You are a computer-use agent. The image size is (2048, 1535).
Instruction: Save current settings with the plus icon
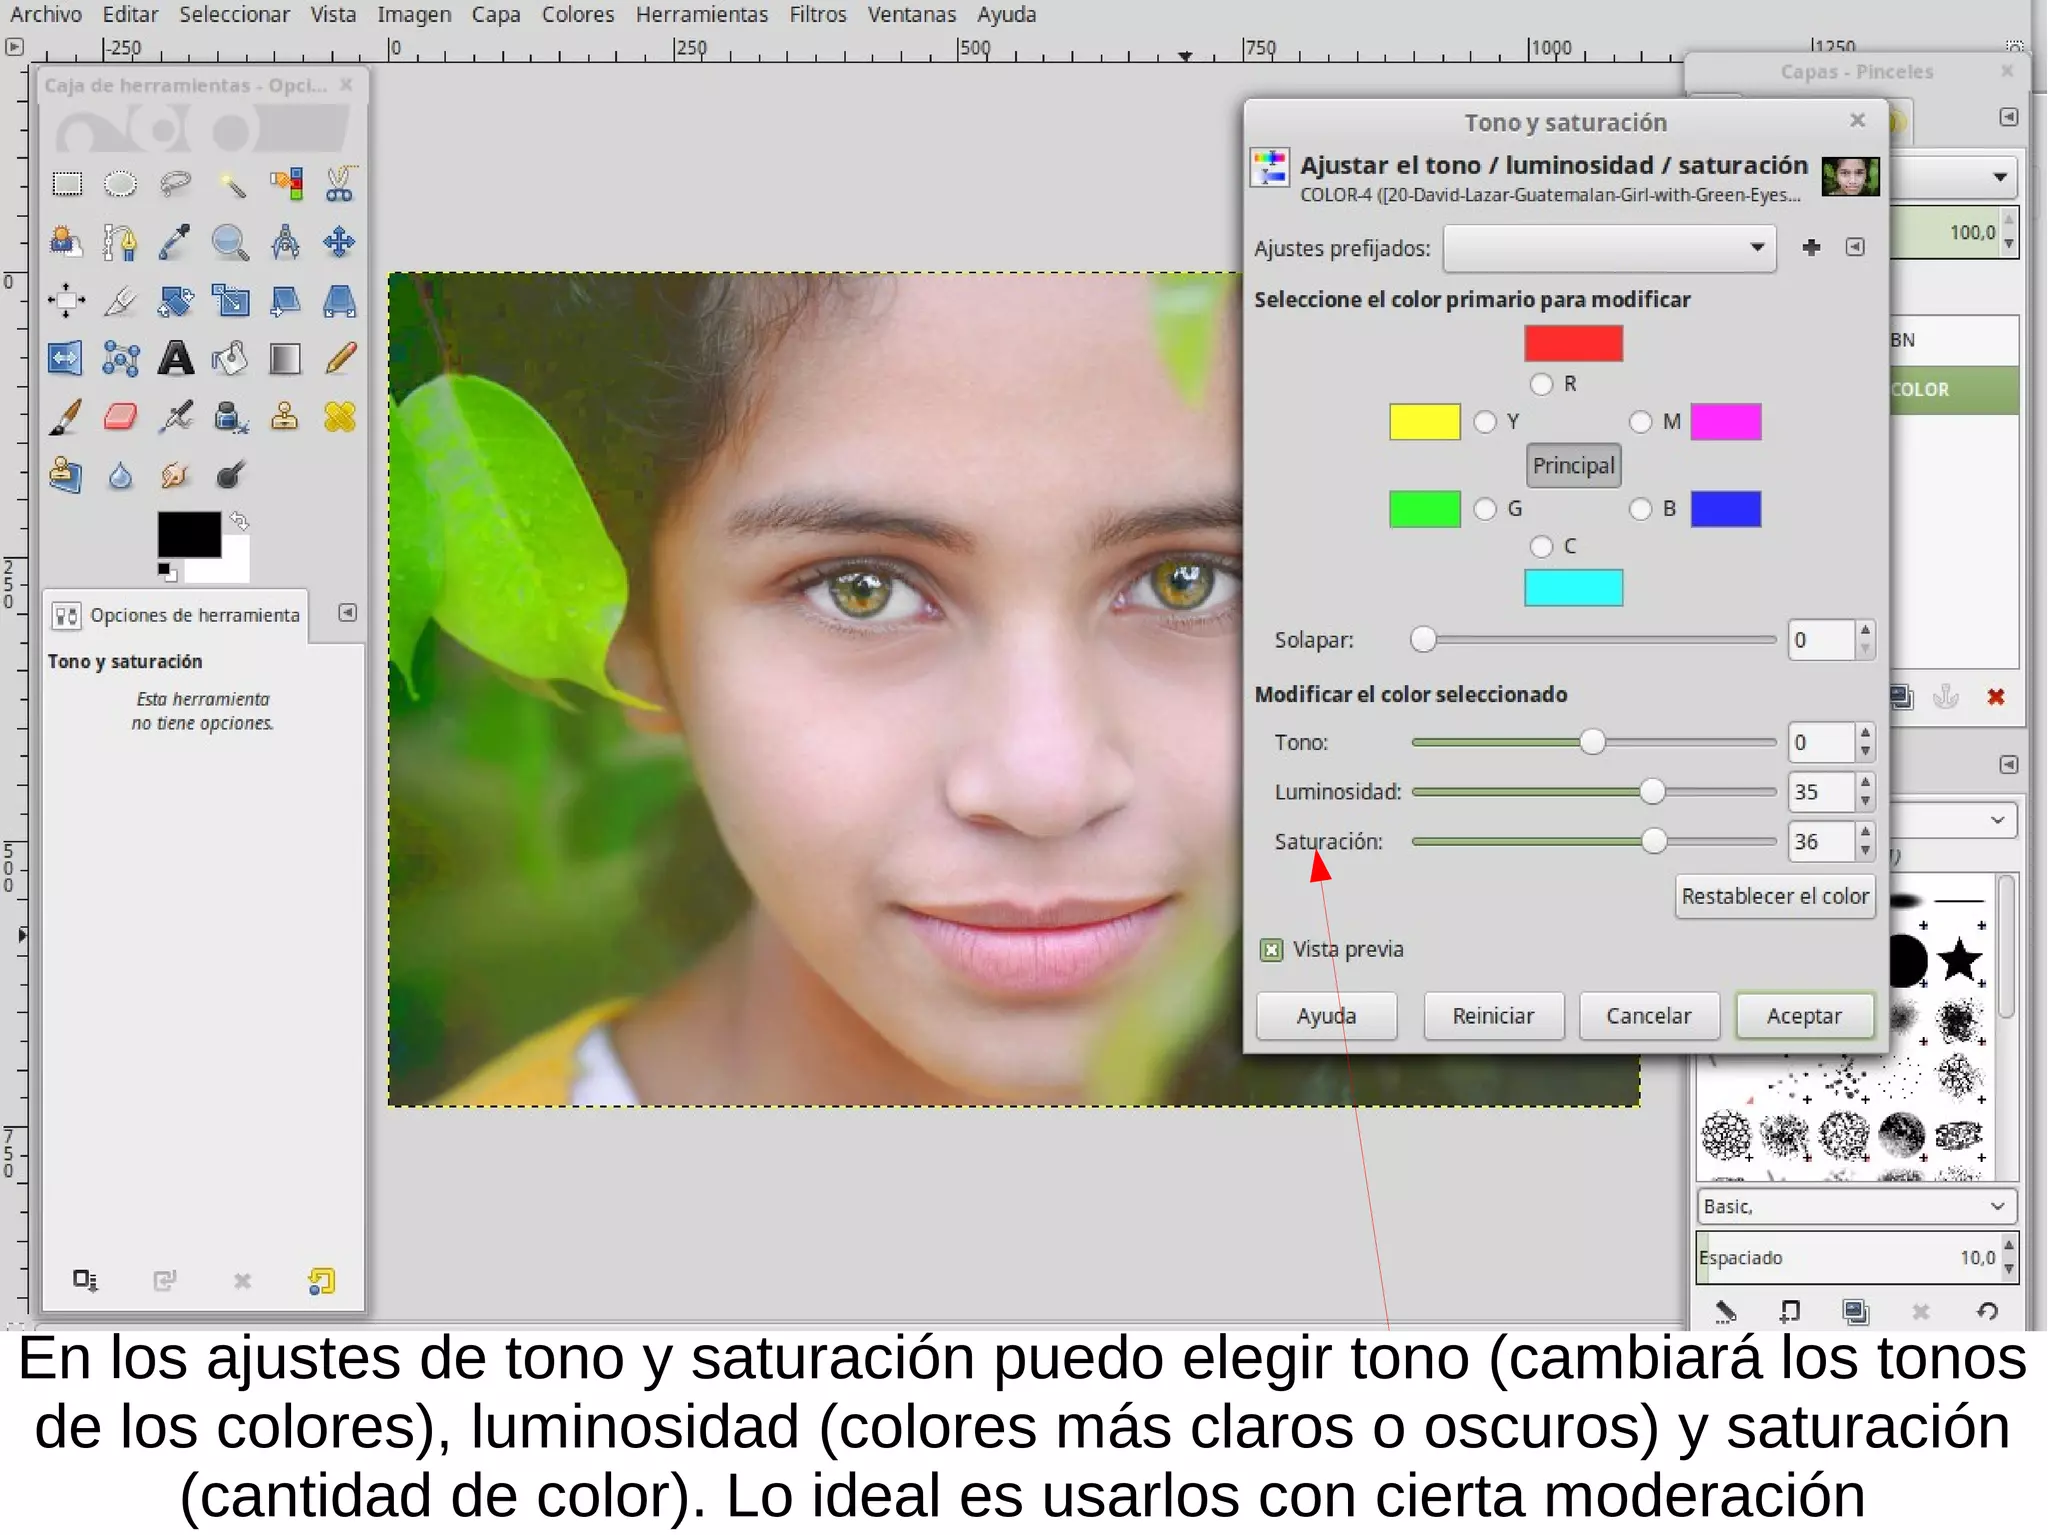click(x=1811, y=247)
